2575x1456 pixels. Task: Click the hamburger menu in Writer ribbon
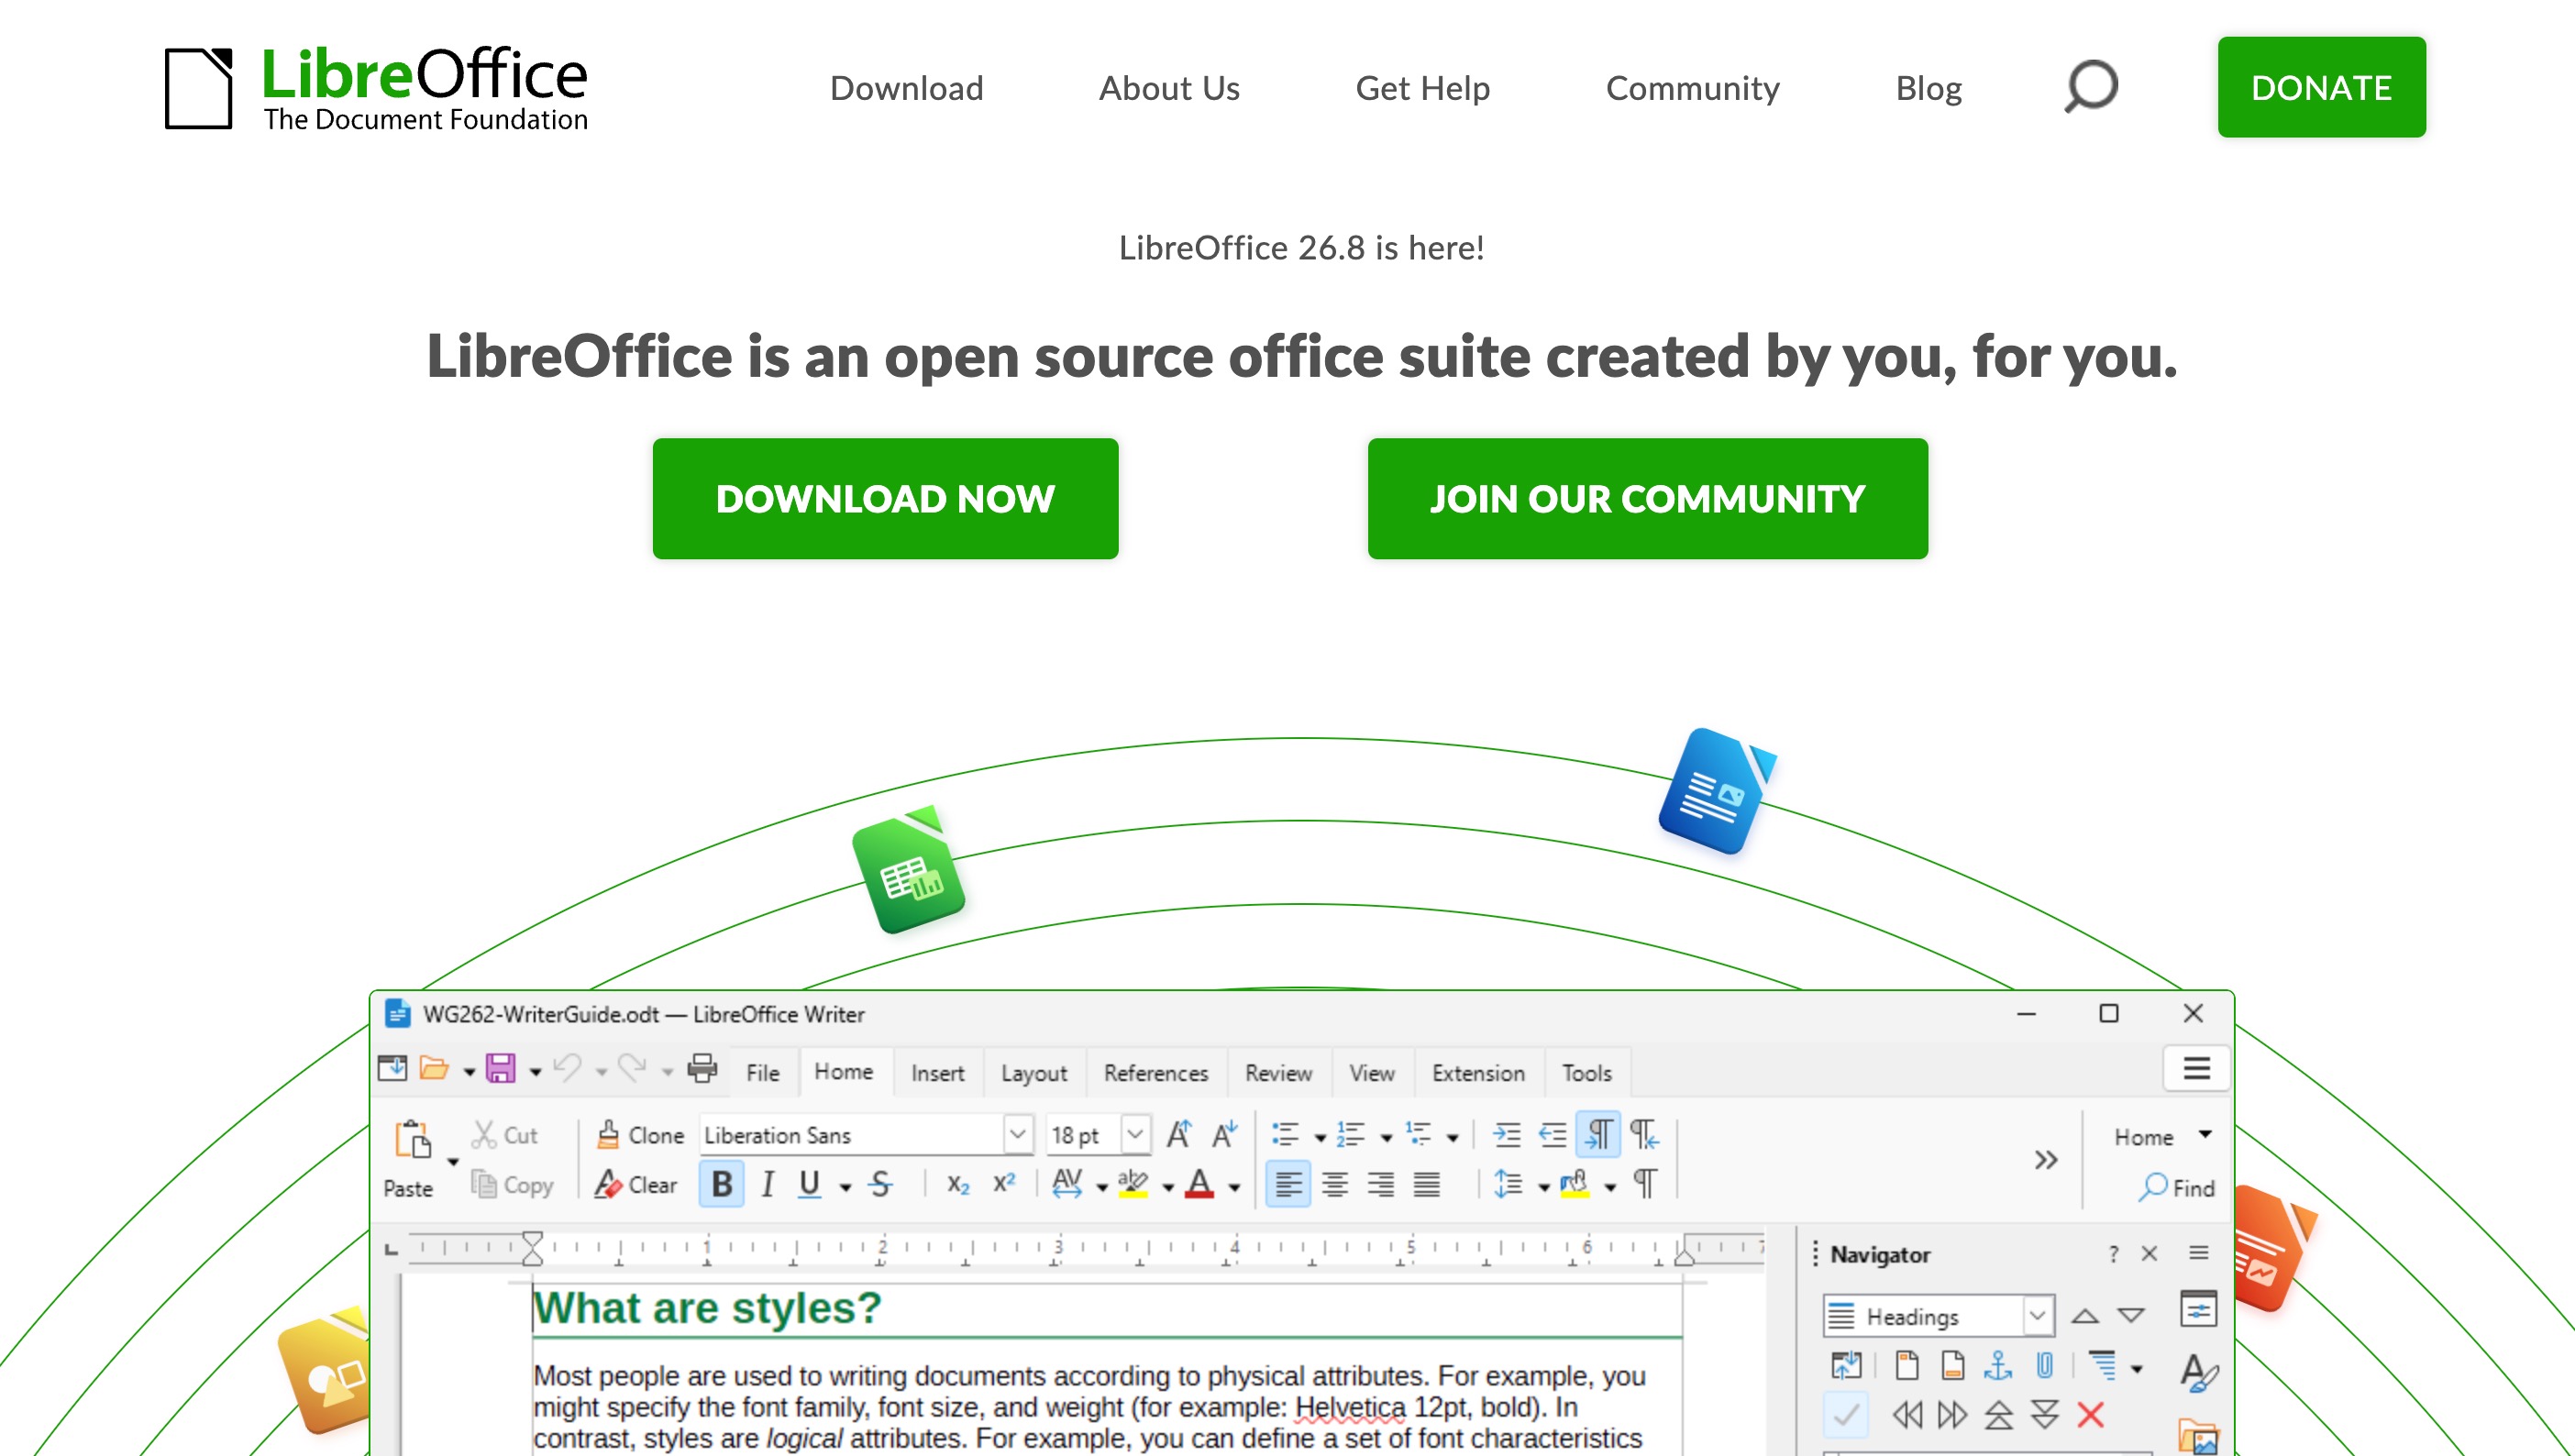coord(2196,1068)
